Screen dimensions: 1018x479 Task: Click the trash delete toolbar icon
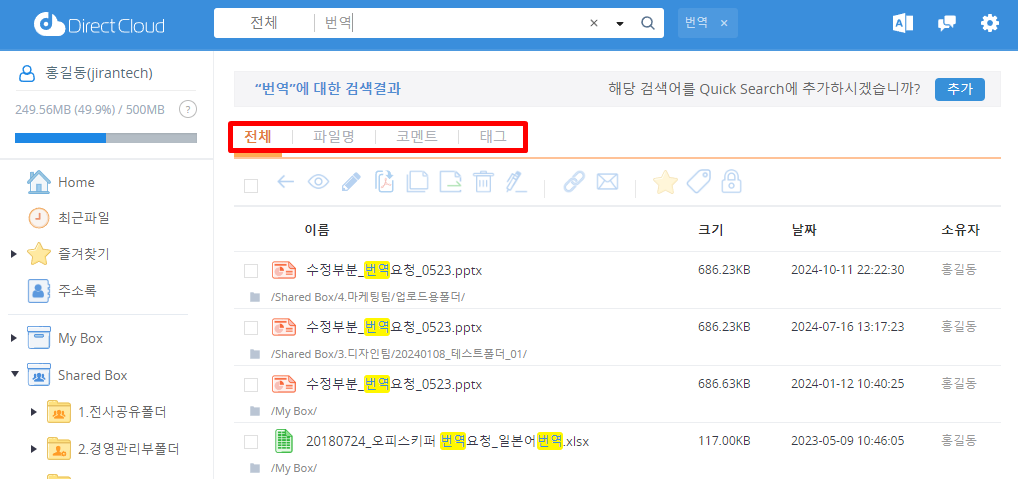pos(483,182)
